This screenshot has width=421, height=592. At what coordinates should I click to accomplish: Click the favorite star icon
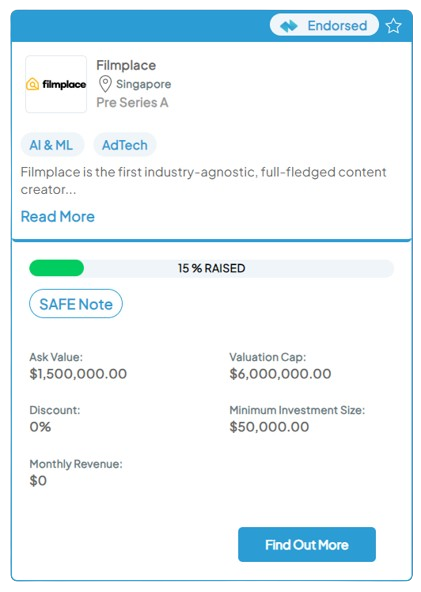tap(393, 26)
